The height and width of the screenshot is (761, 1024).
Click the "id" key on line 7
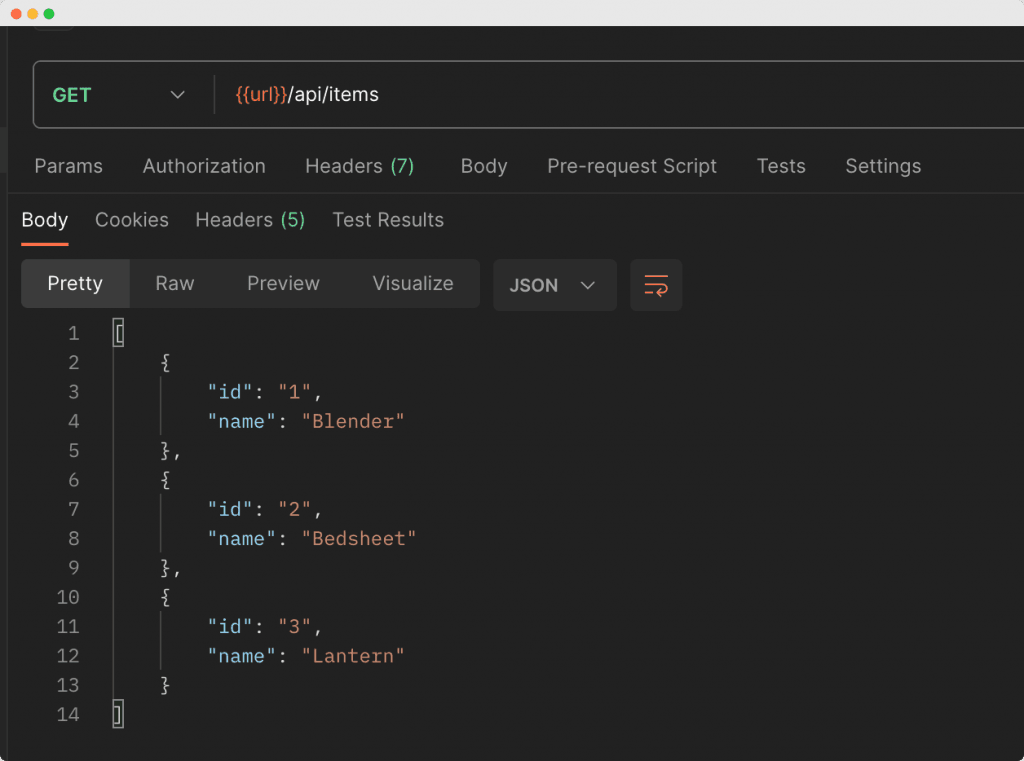coord(229,510)
